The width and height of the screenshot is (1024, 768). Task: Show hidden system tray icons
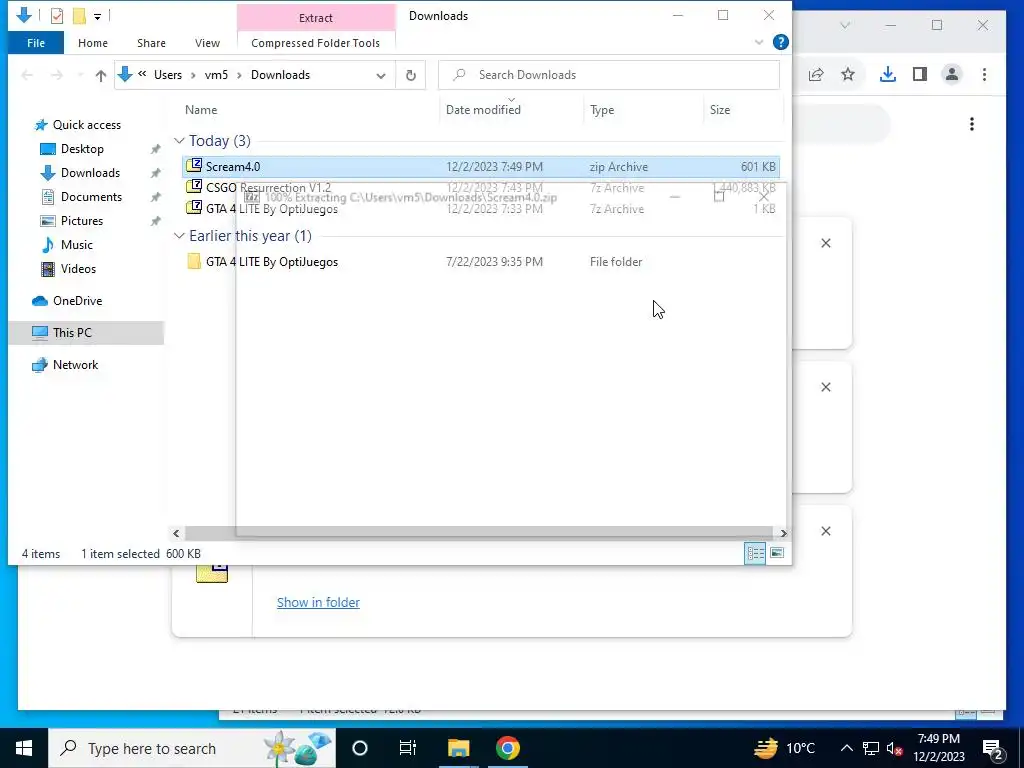(846, 748)
